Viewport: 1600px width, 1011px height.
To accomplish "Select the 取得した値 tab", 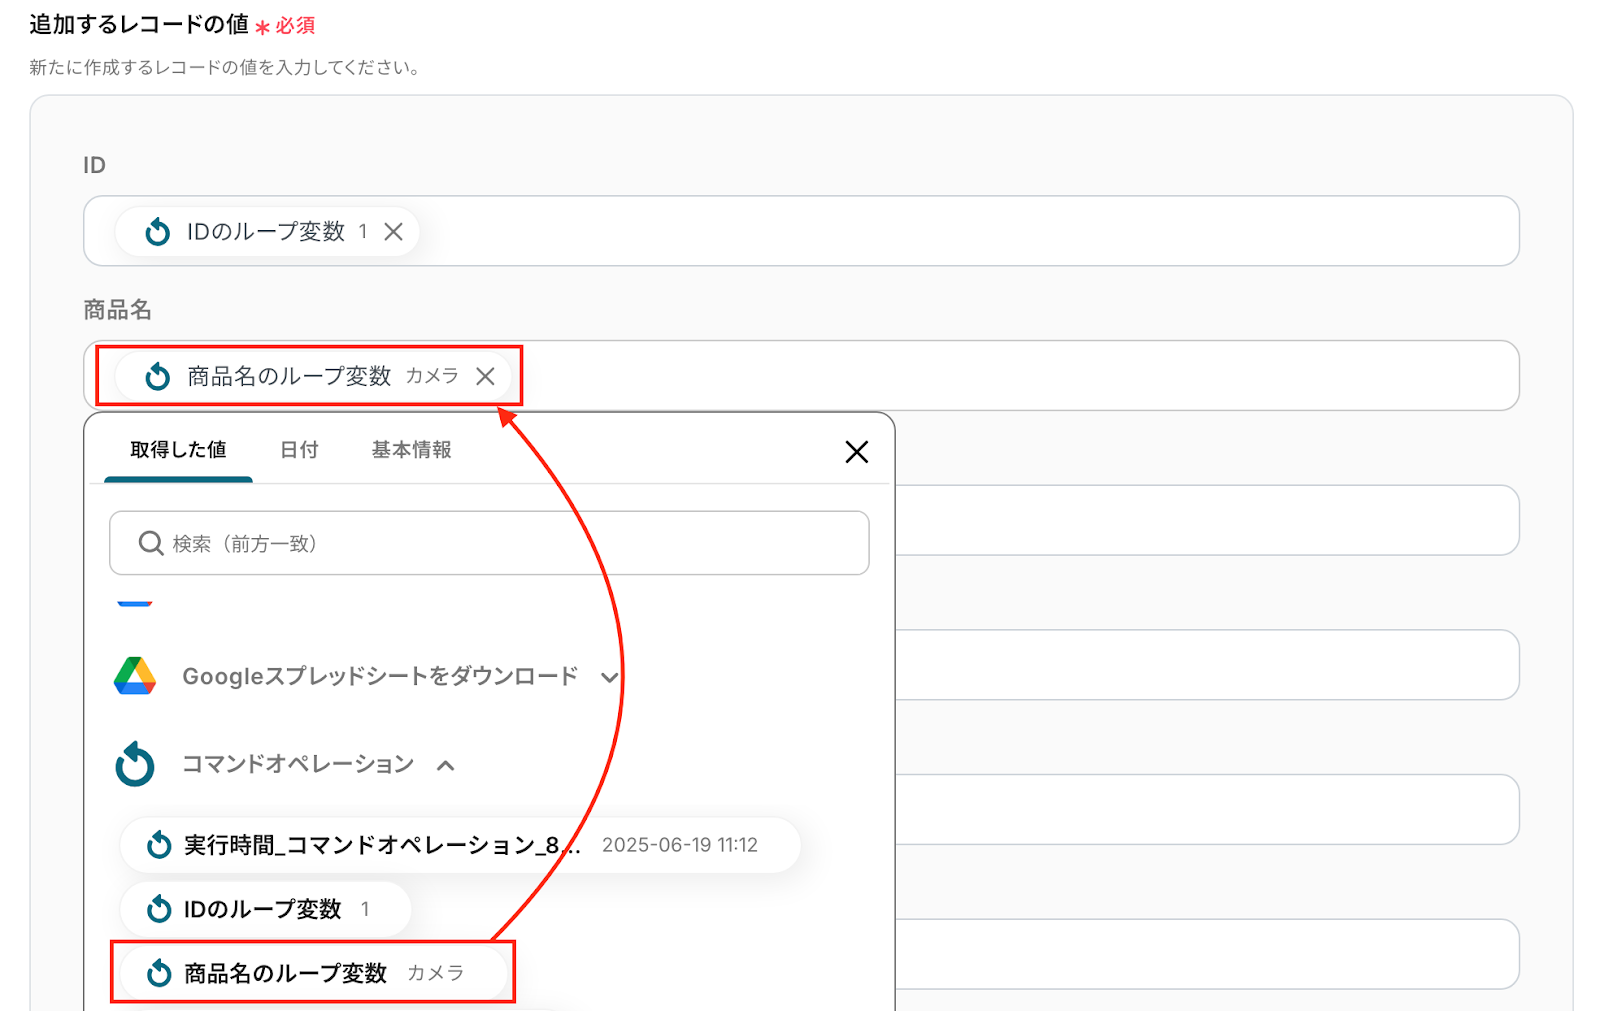I will (178, 450).
